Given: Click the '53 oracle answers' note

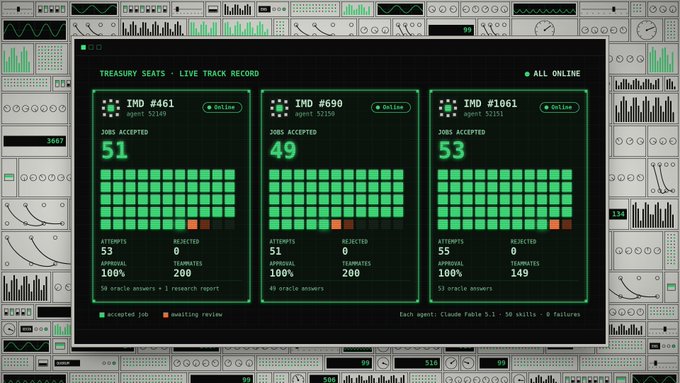Looking at the screenshot, I should click(465, 288).
